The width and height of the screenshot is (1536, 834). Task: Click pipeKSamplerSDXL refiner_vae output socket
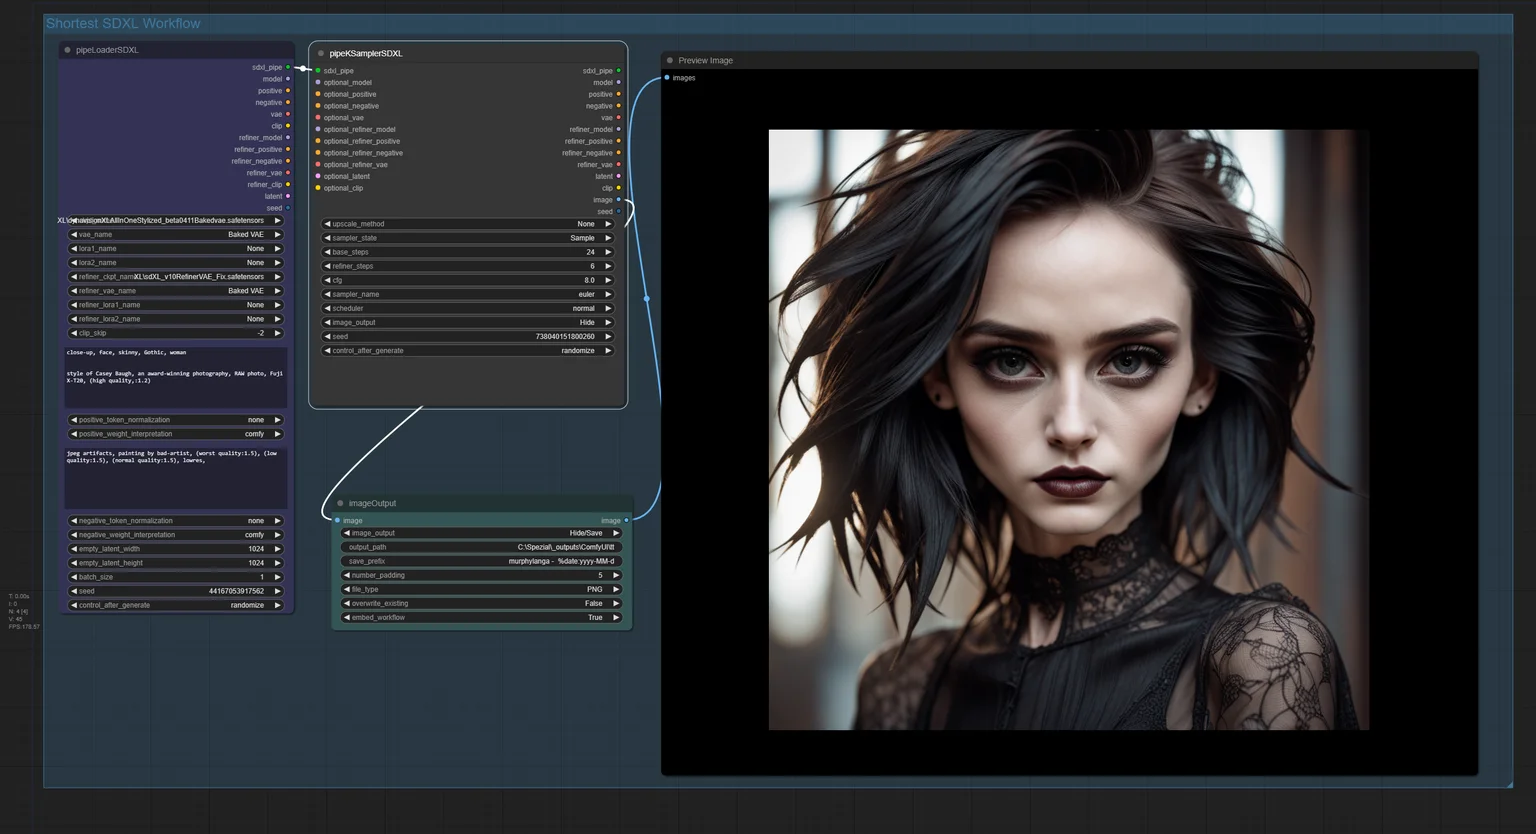pos(618,164)
